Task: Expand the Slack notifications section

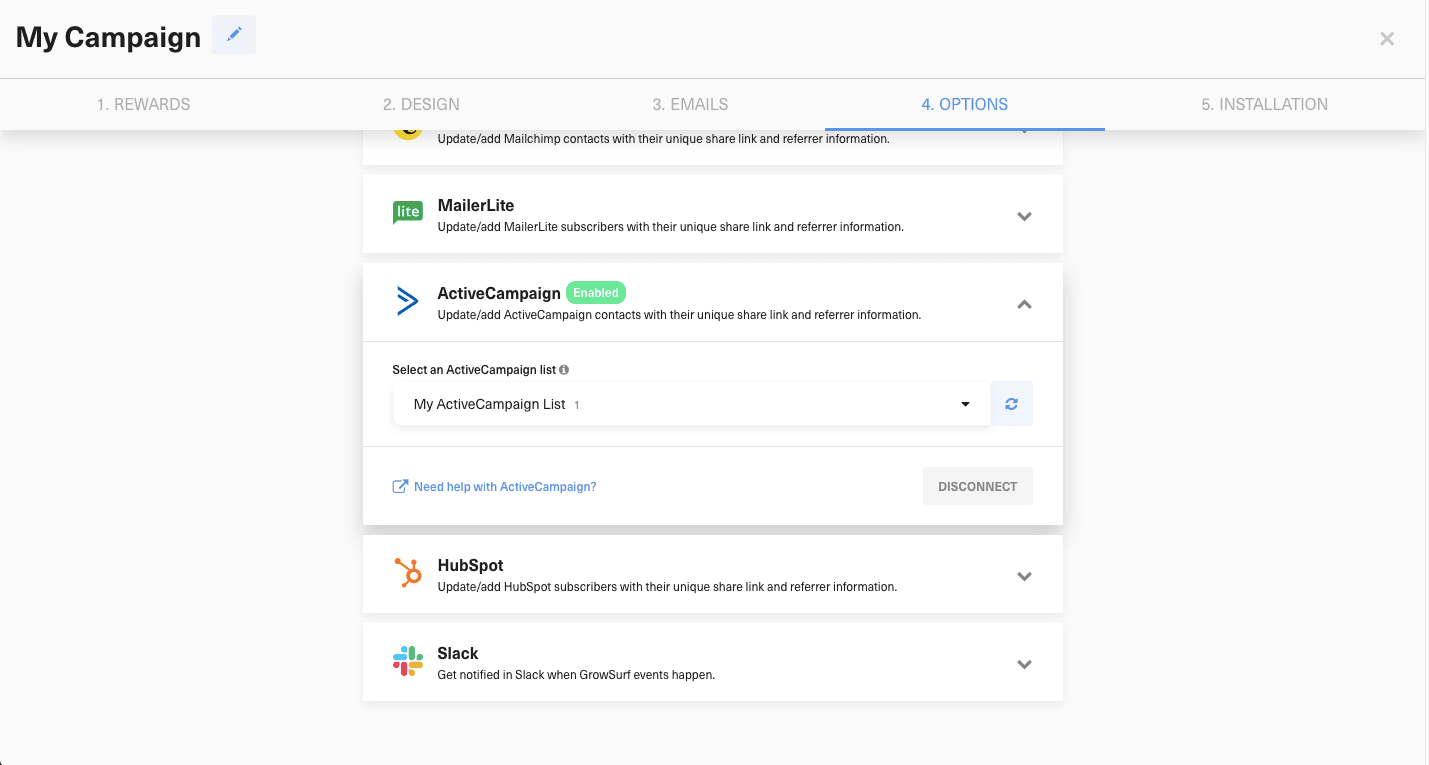Action: (1024, 663)
